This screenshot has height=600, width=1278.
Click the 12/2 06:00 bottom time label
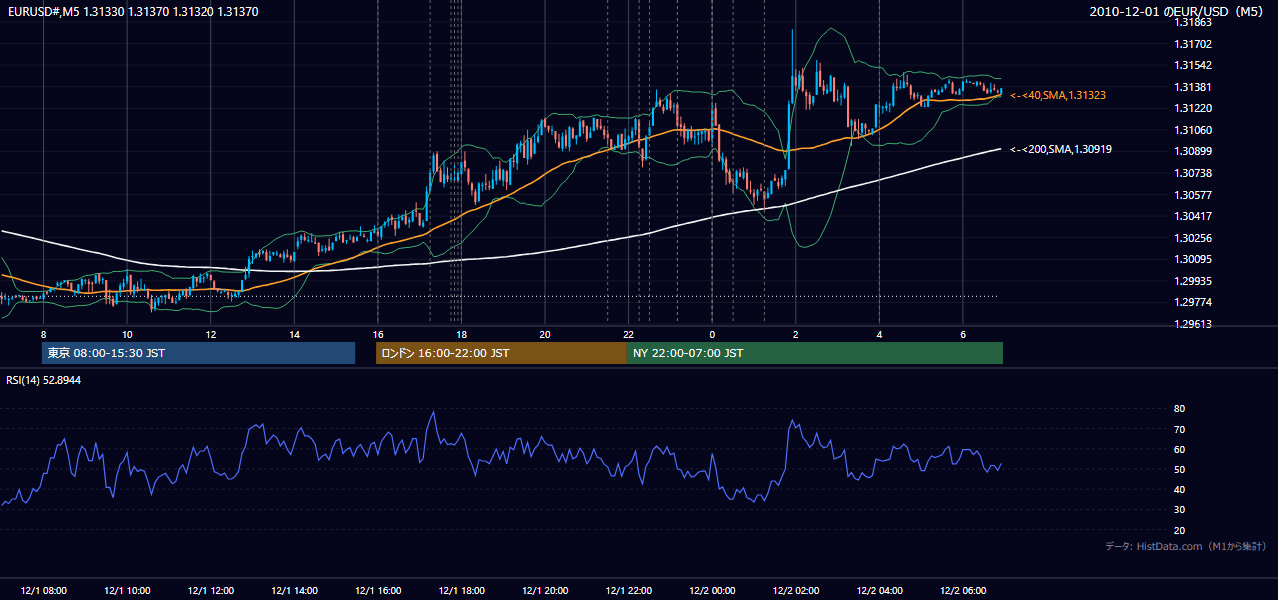point(963,591)
